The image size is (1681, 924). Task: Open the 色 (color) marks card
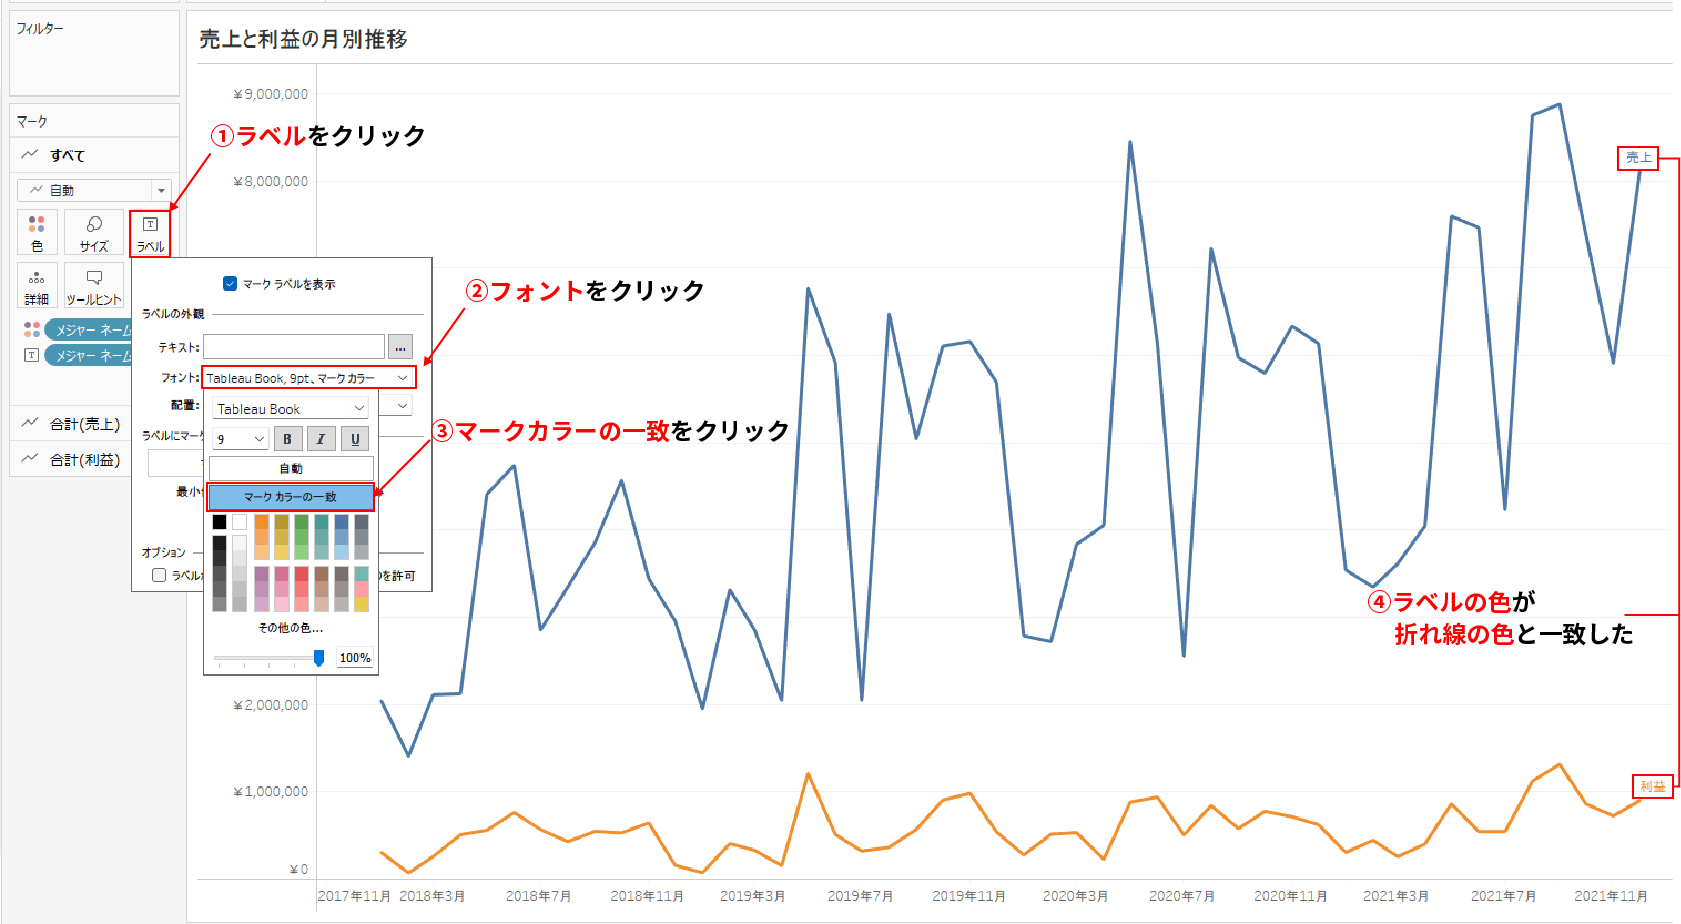(37, 232)
